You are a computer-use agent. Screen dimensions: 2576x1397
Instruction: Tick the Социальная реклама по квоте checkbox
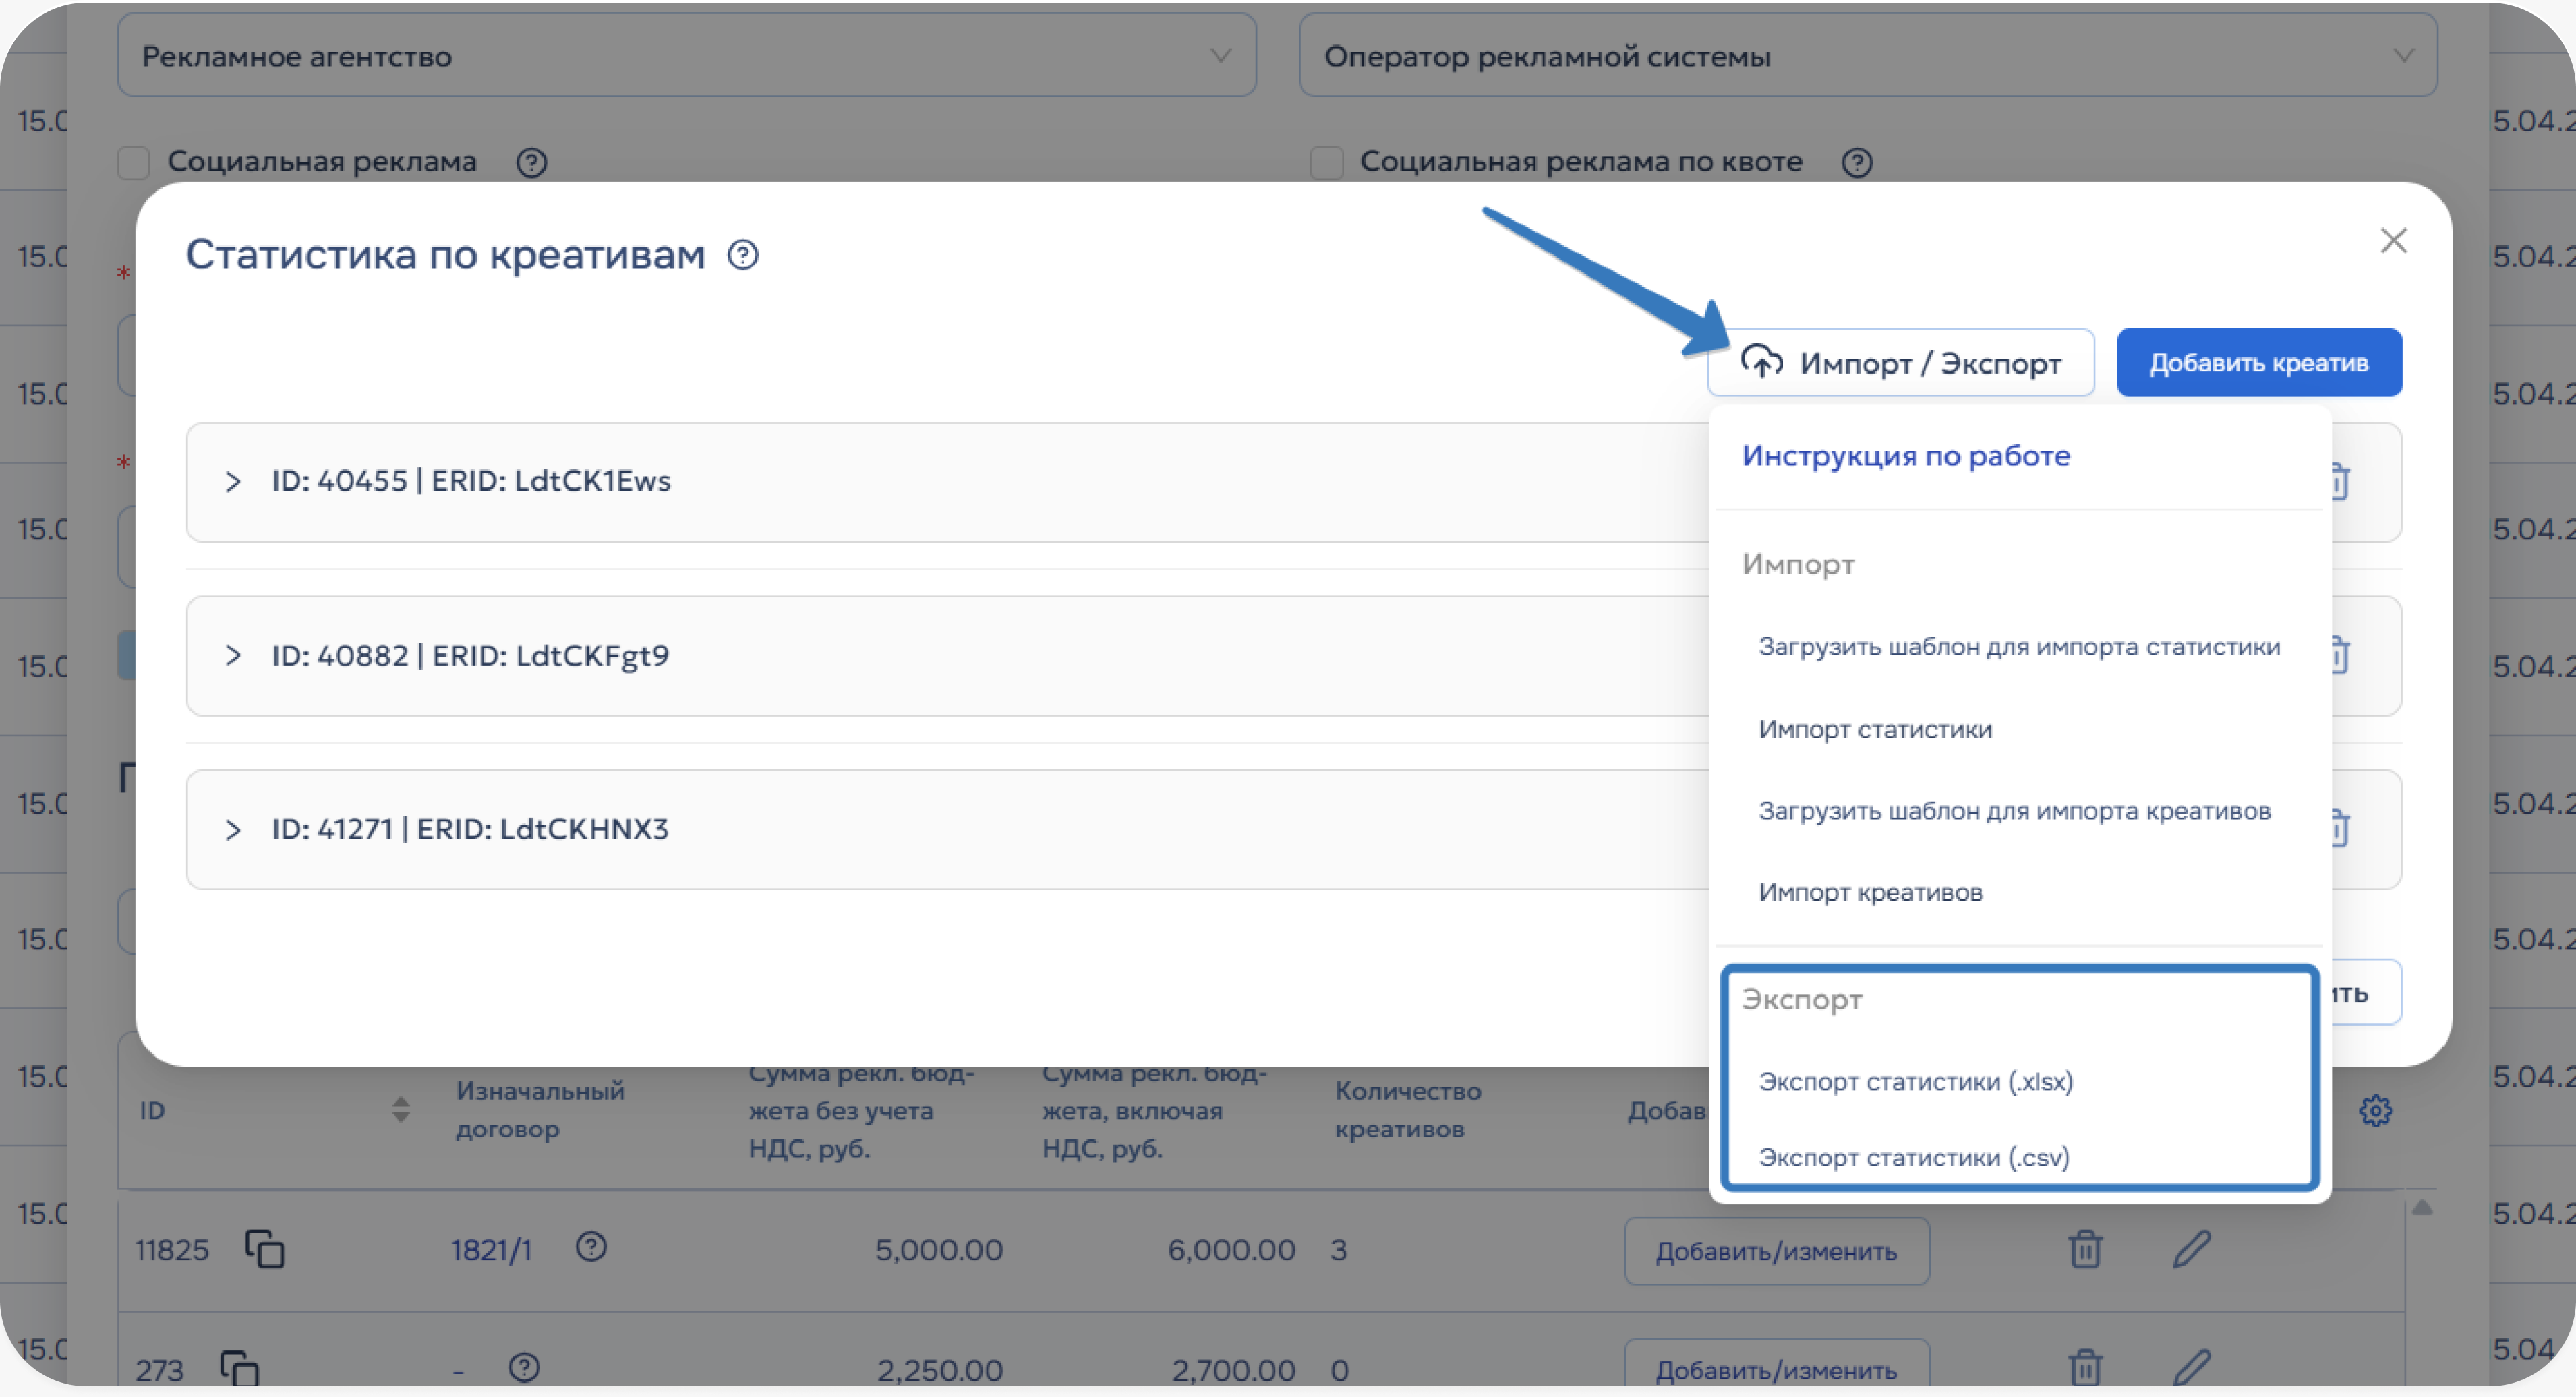pos(1326,162)
